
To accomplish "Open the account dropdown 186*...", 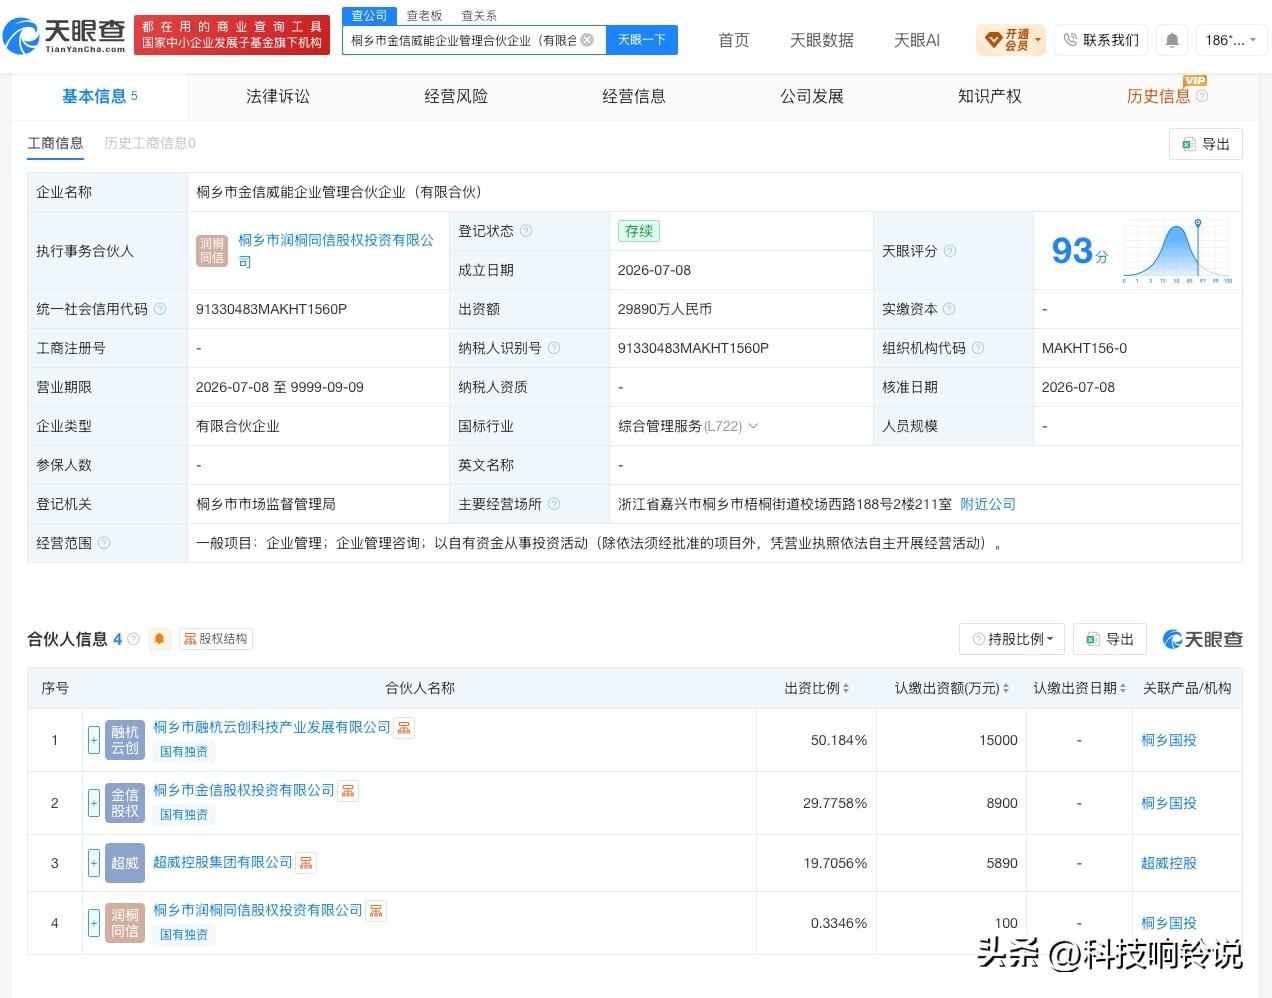I will point(1230,40).
